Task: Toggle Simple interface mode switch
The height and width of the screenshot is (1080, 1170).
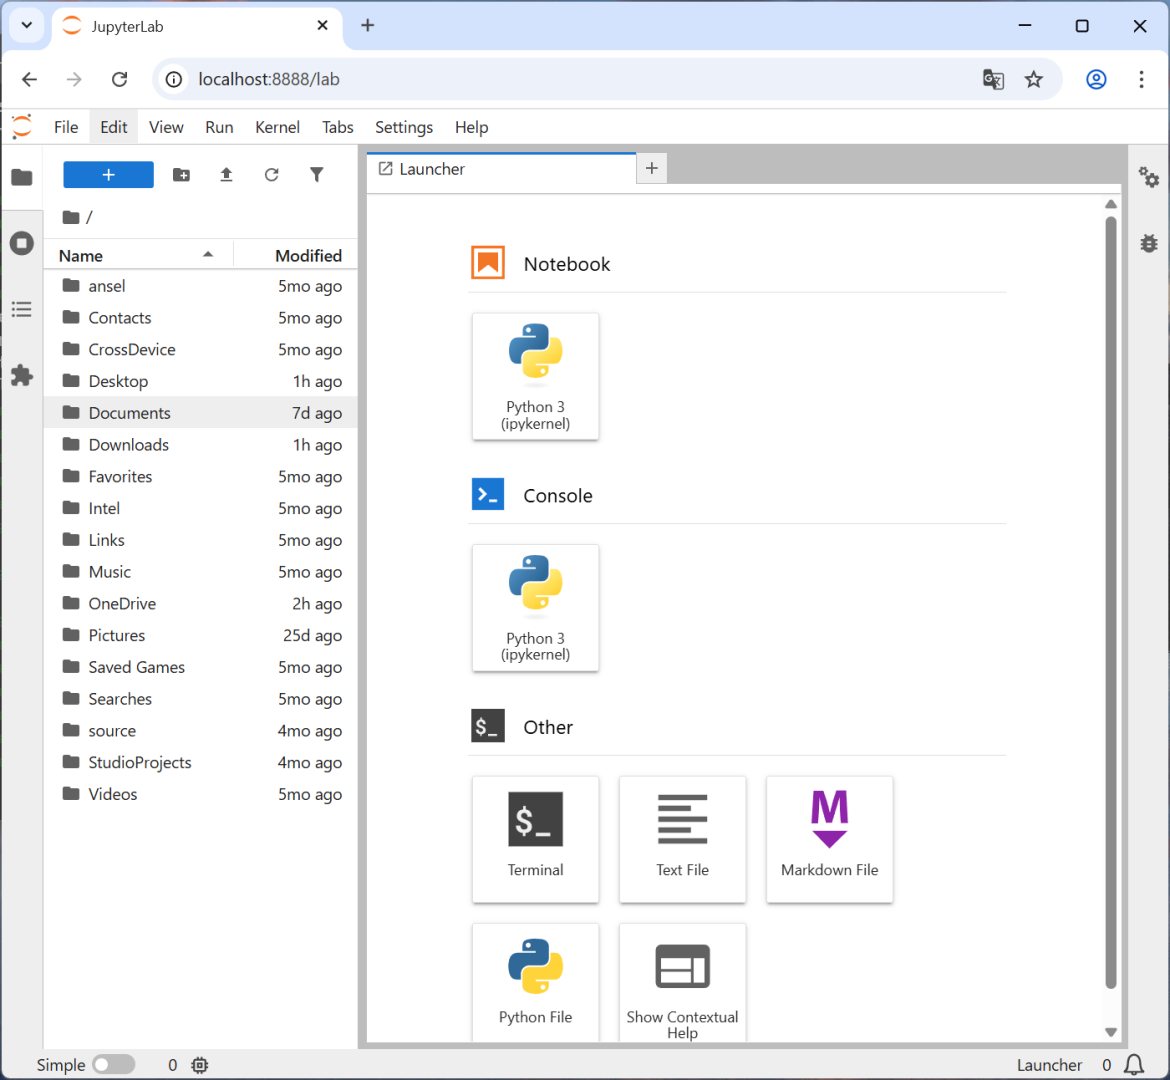Action: click(113, 1064)
